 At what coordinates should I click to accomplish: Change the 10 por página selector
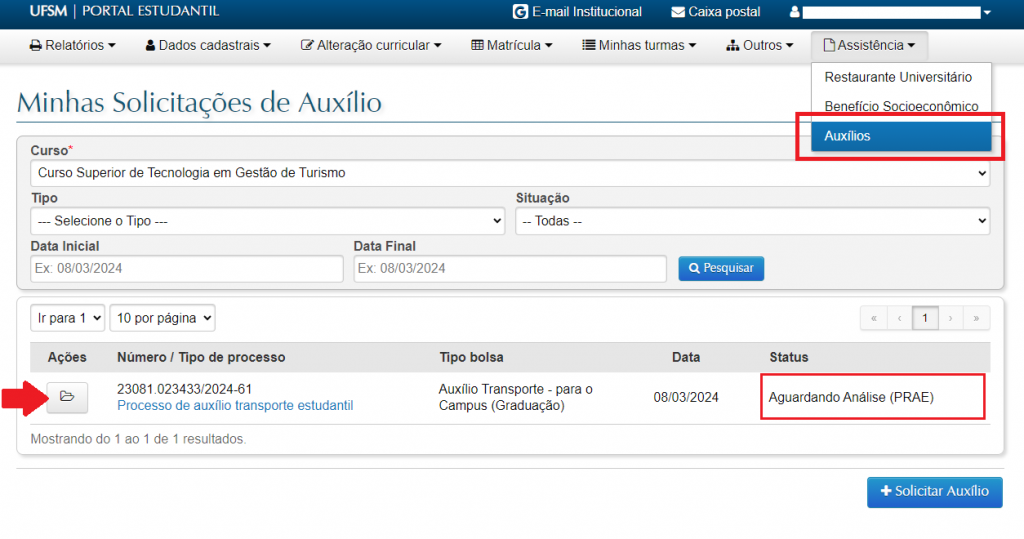pos(162,318)
